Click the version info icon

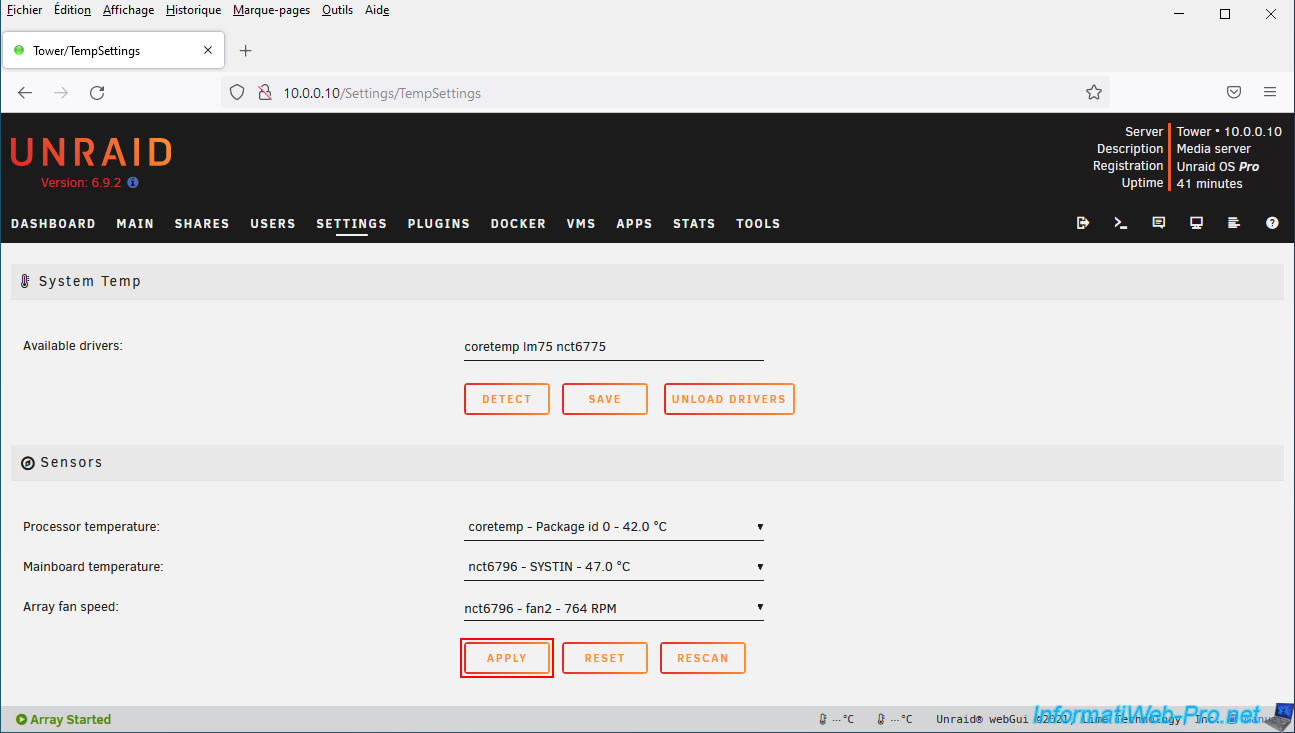coord(133,183)
